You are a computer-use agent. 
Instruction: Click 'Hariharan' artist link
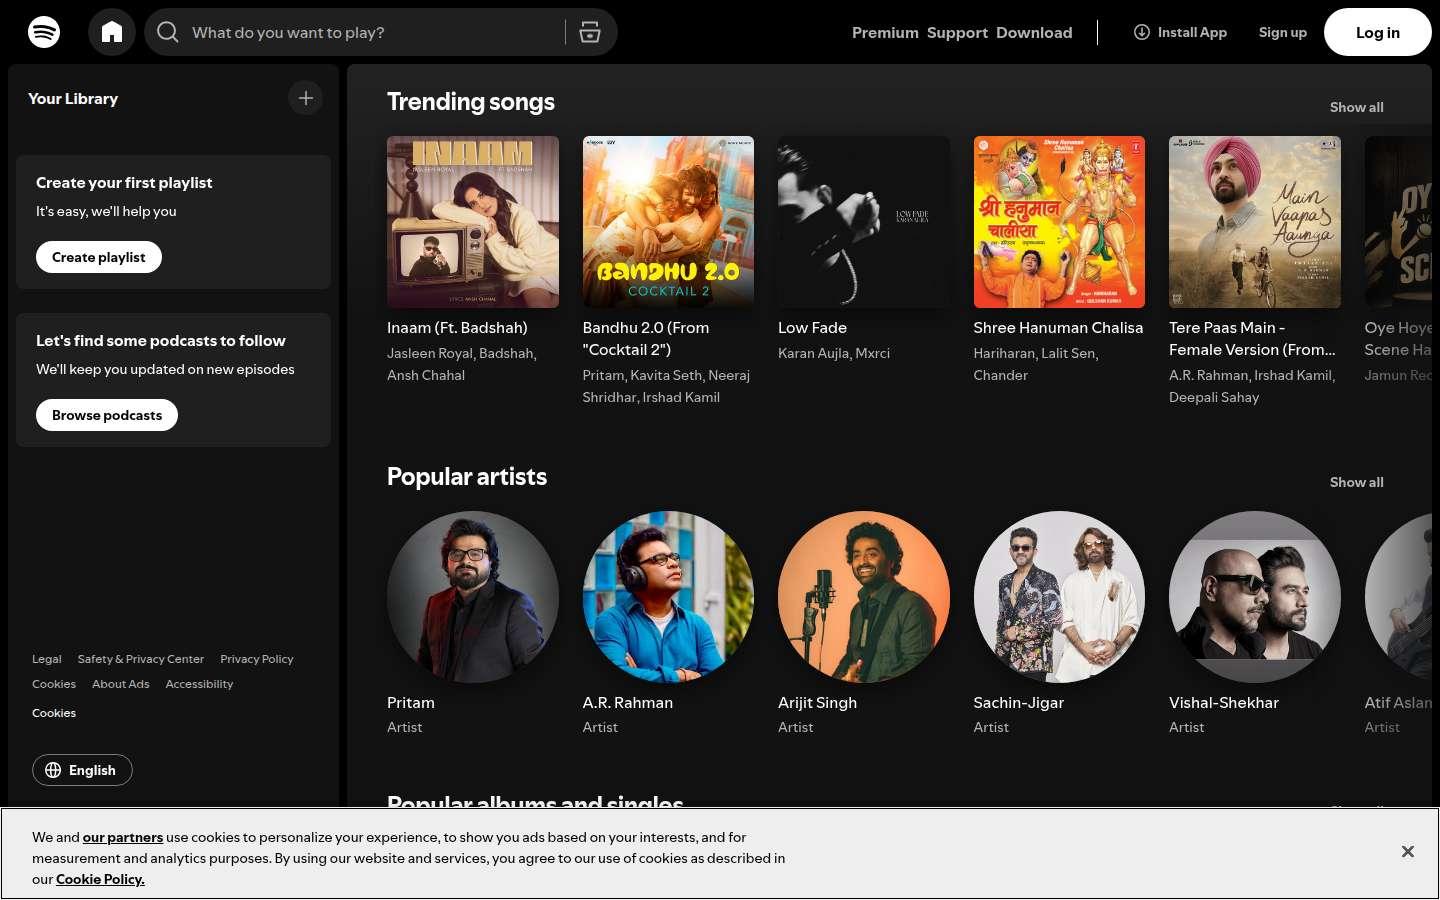click(x=1004, y=353)
